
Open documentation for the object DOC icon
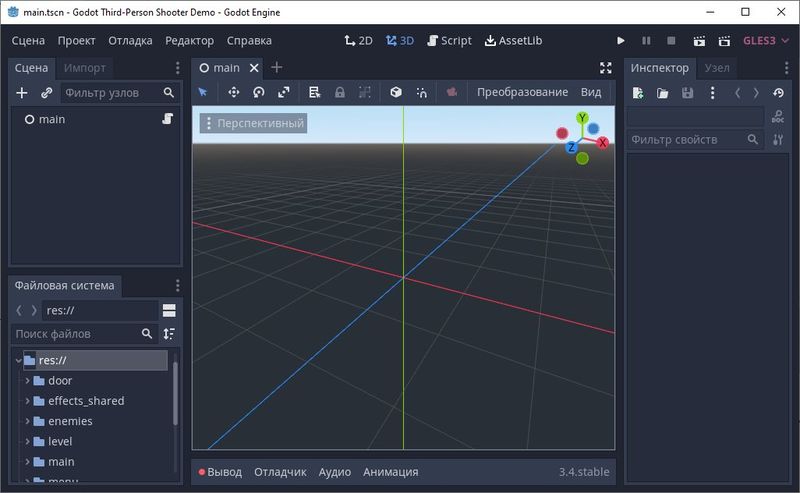778,116
